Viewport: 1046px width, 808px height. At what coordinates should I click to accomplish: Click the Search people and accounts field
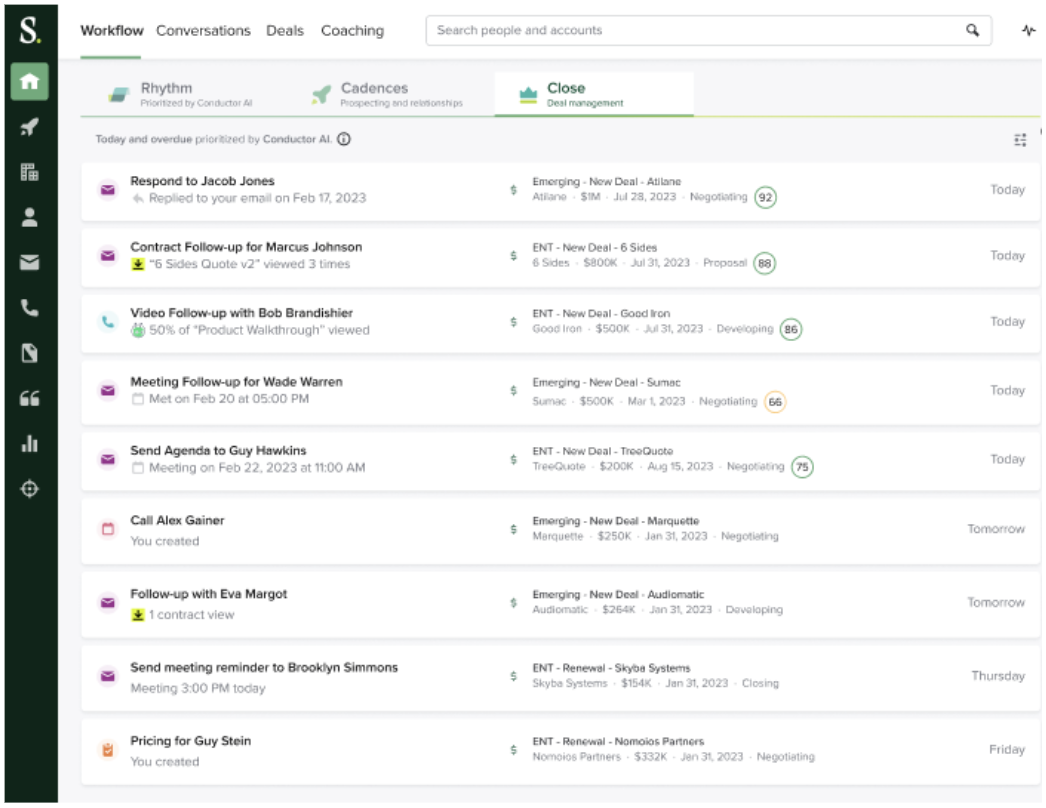(x=695, y=30)
